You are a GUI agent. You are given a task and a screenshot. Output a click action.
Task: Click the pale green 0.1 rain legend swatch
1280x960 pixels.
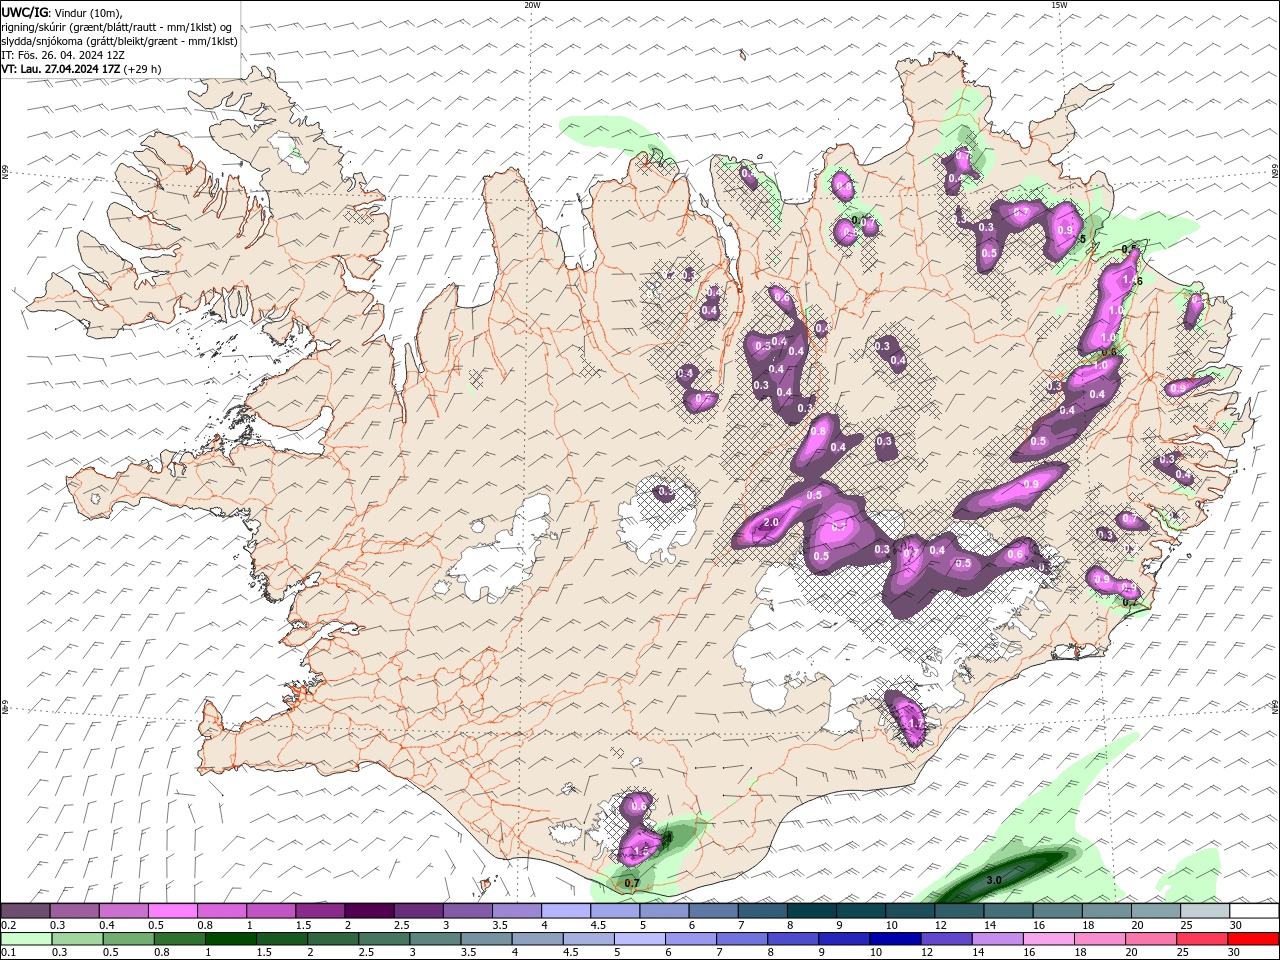point(26,939)
